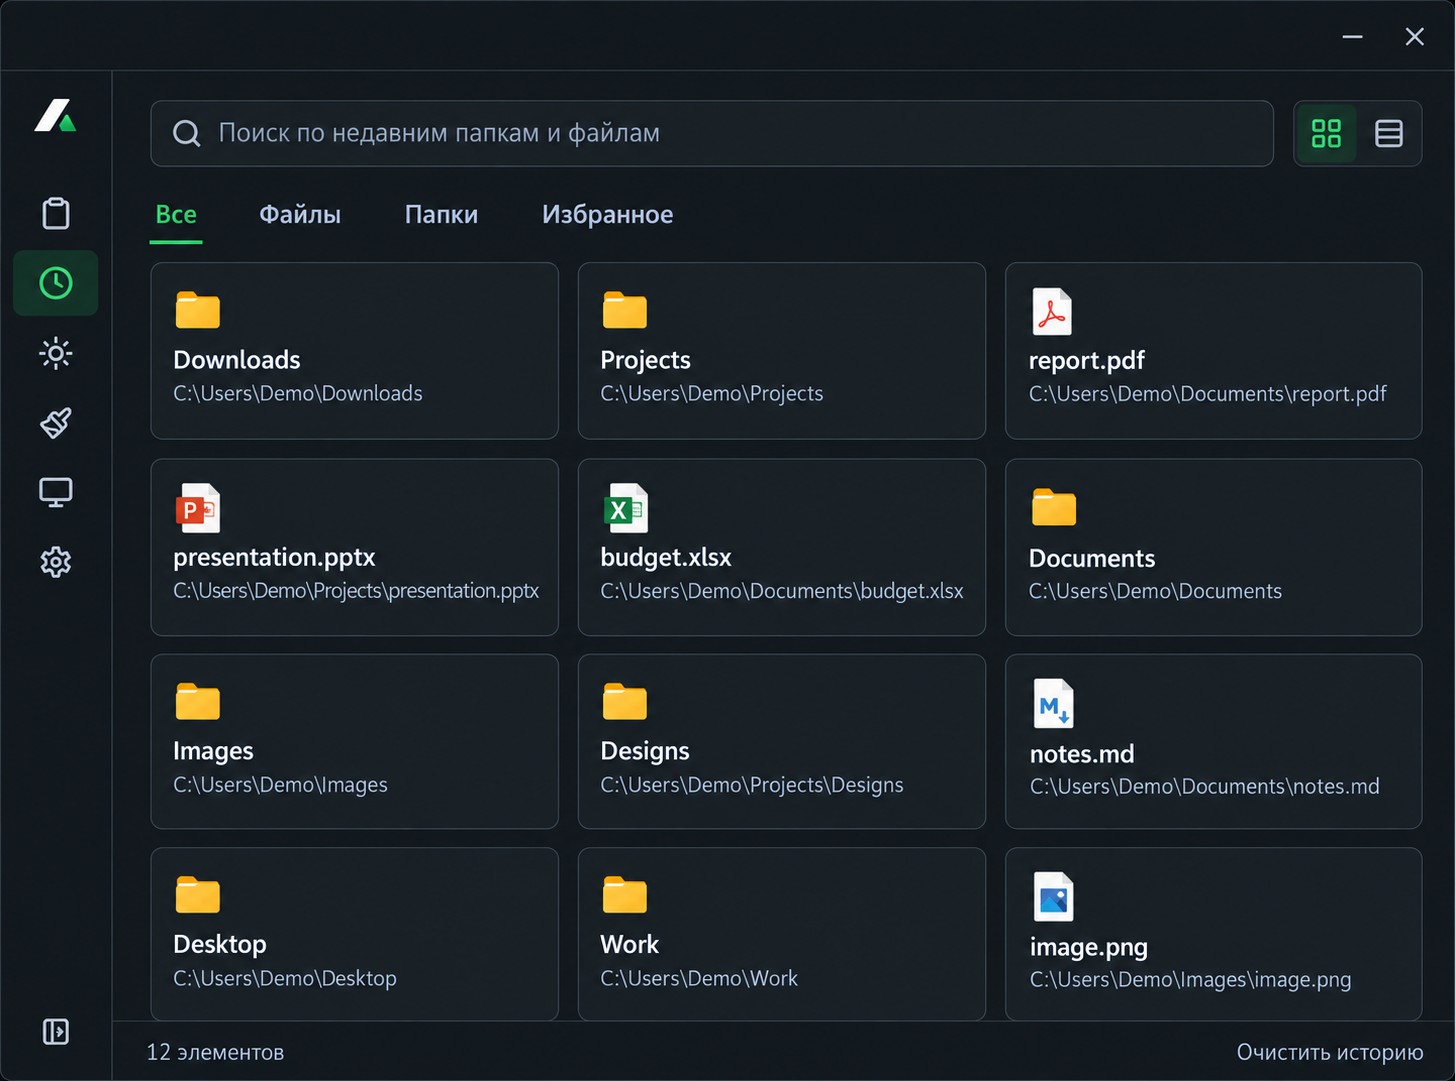This screenshot has width=1455, height=1081.
Task: Click Очистить историю to clear history
Action: 1329,1052
